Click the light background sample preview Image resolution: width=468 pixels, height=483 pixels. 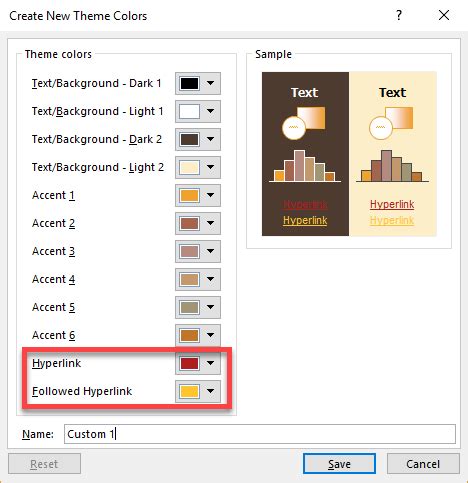[x=393, y=154]
